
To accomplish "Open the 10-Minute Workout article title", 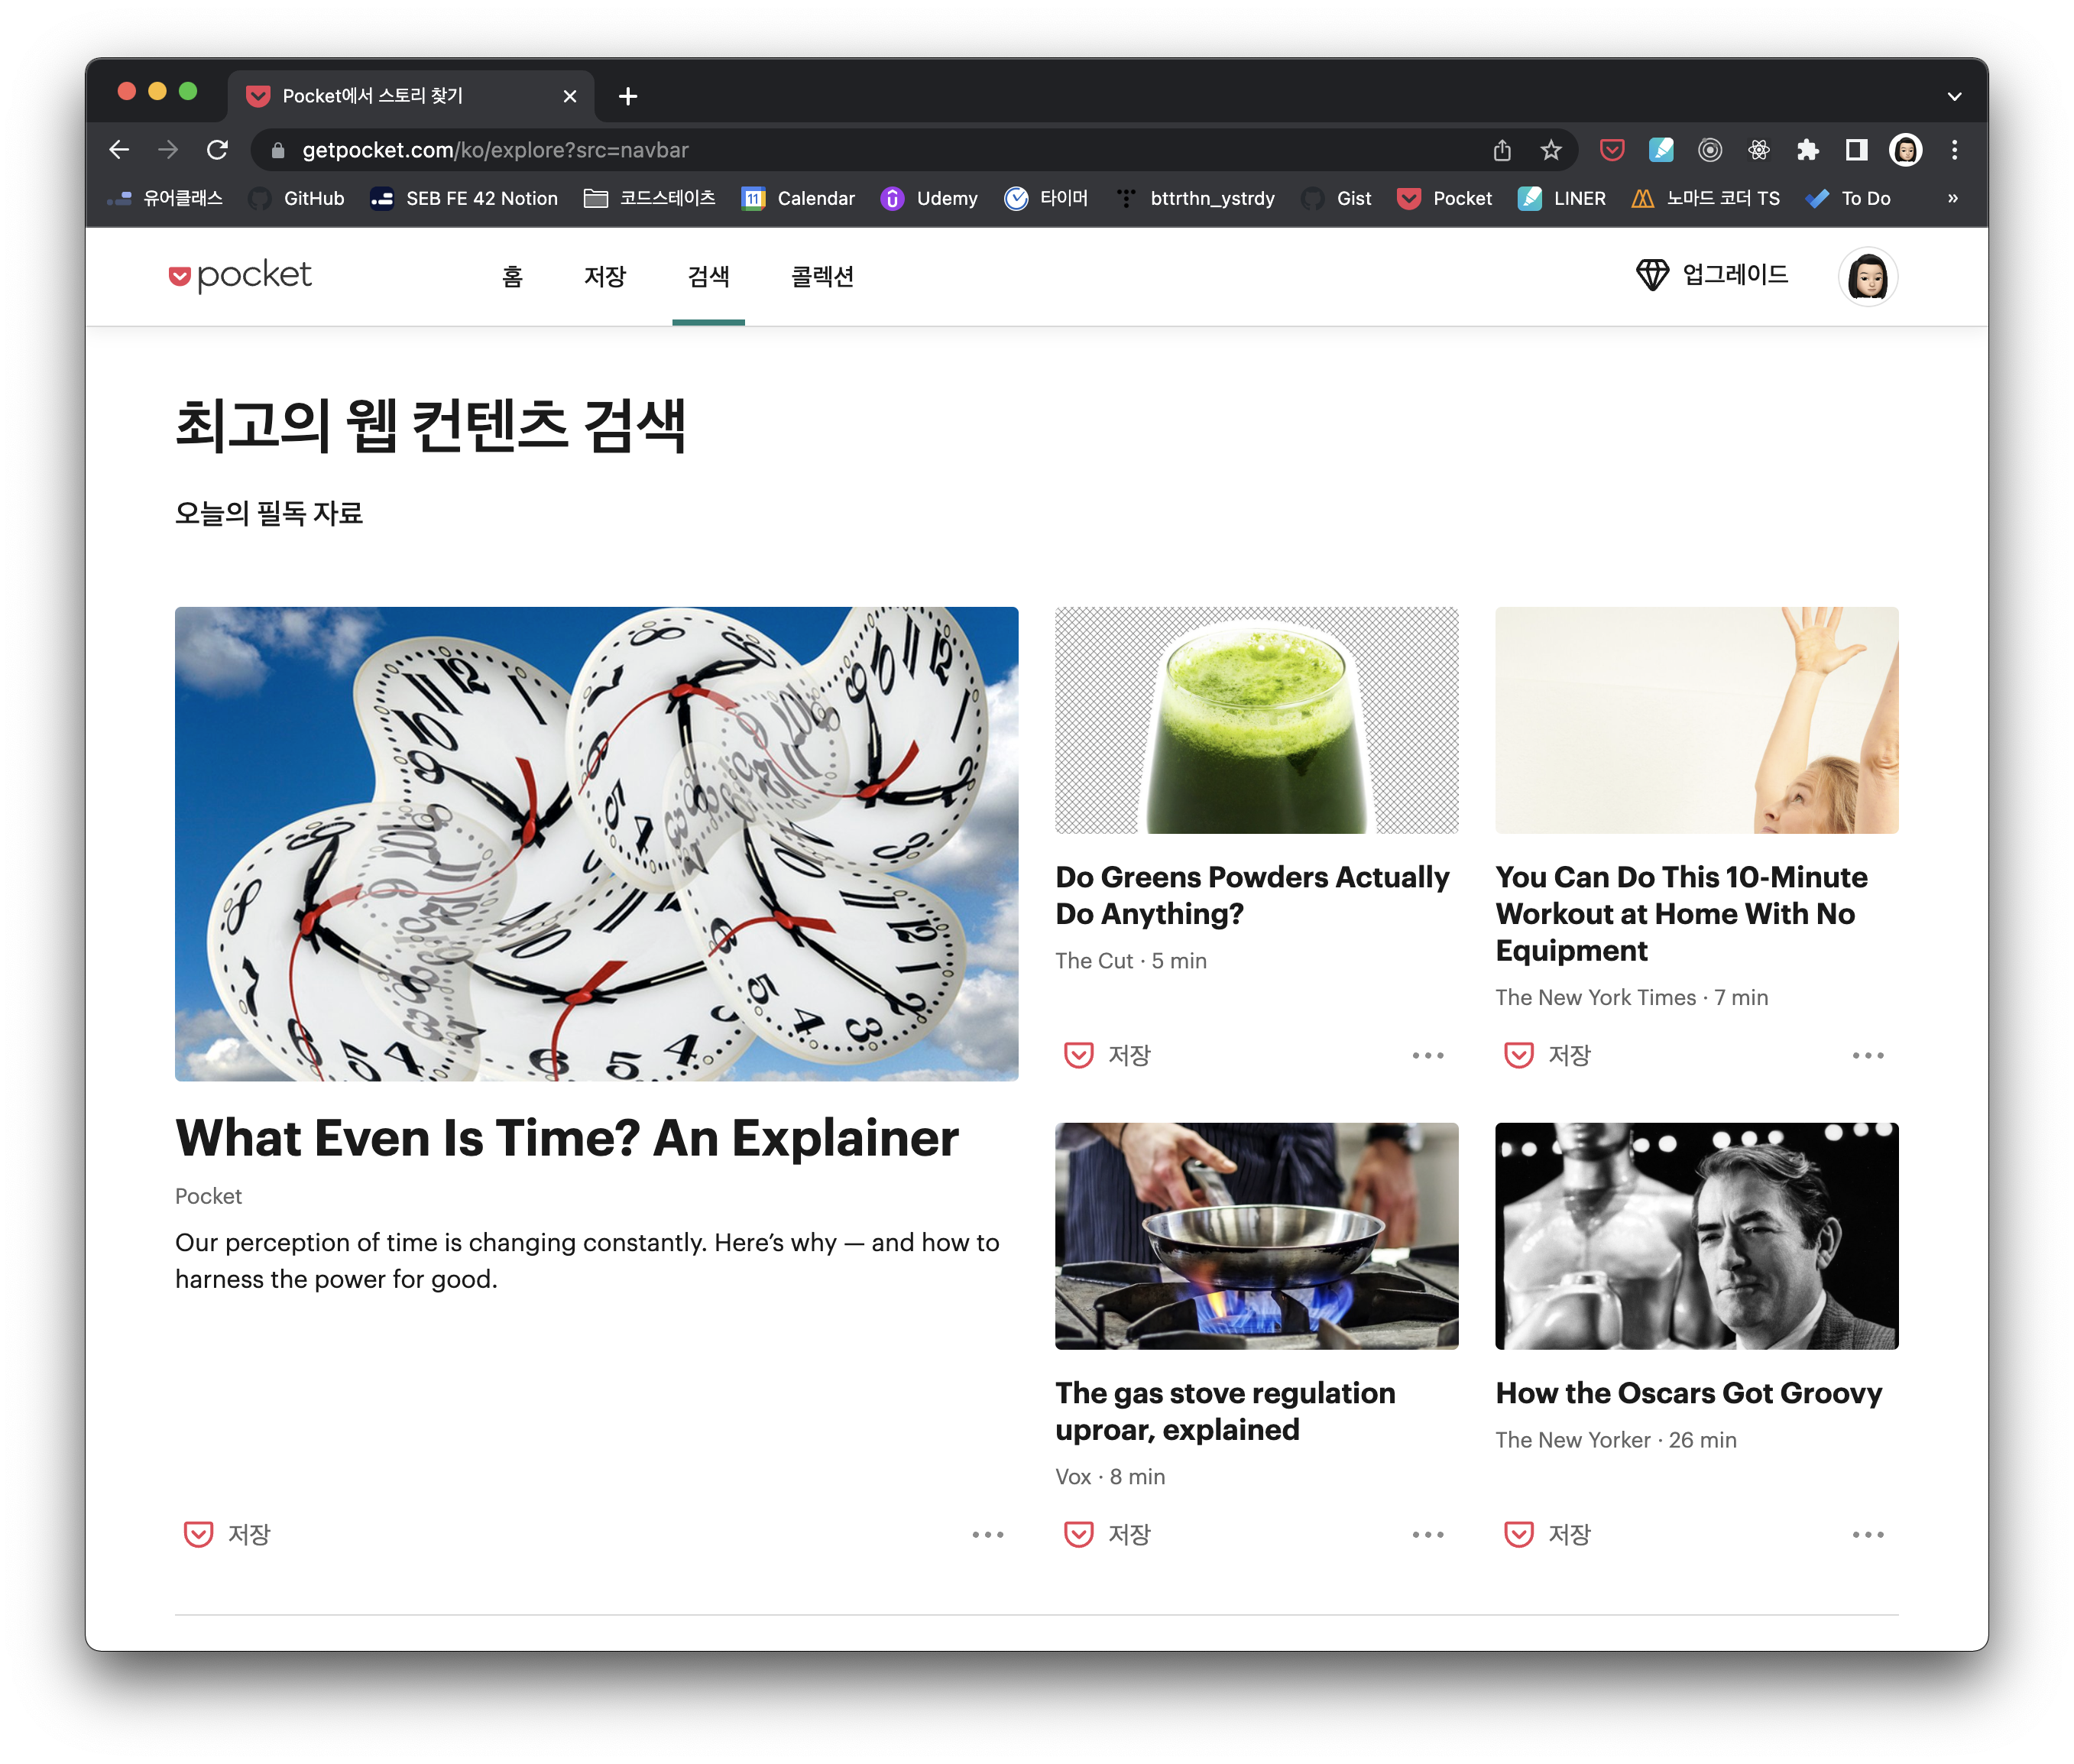I will click(1681, 913).
